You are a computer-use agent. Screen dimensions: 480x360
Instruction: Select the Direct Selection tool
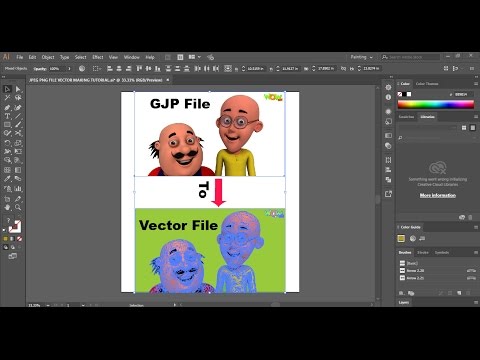(x=18, y=89)
